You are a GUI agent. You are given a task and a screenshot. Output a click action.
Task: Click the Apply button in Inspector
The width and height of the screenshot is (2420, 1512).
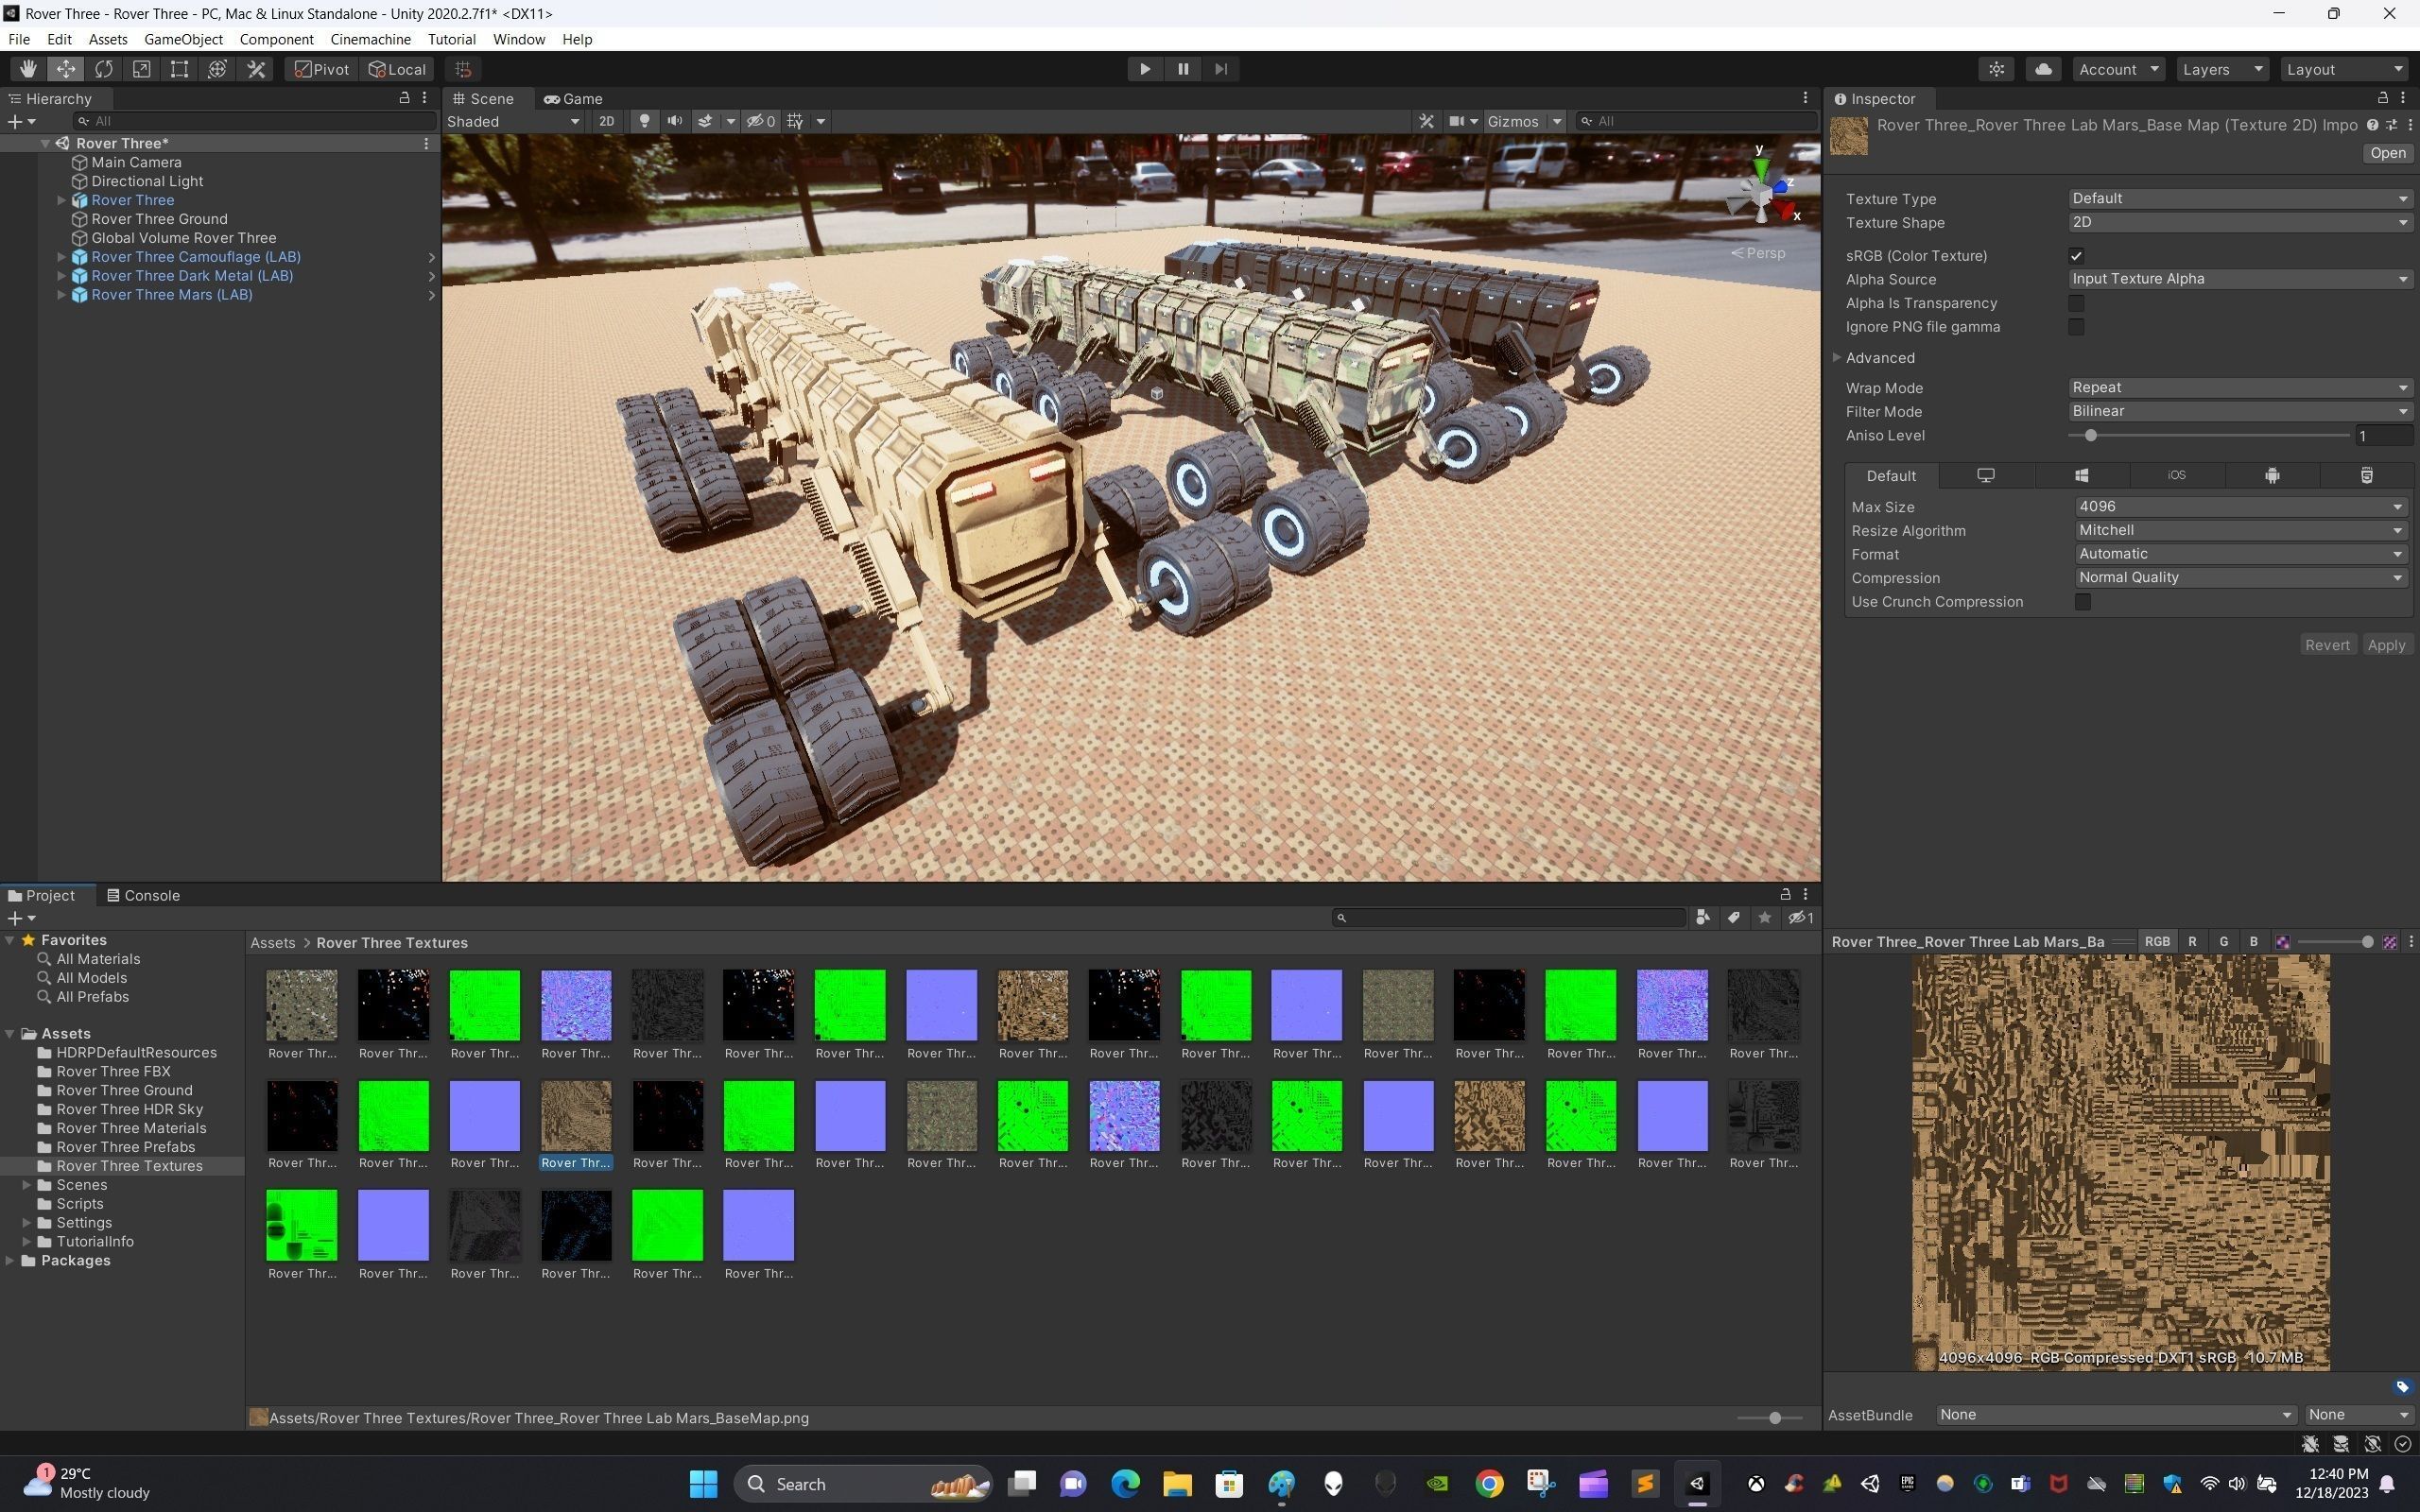(x=2385, y=645)
